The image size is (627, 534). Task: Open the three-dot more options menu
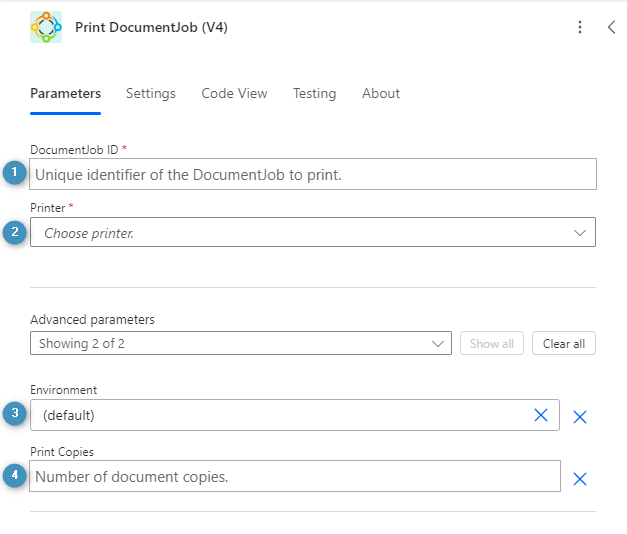[579, 27]
